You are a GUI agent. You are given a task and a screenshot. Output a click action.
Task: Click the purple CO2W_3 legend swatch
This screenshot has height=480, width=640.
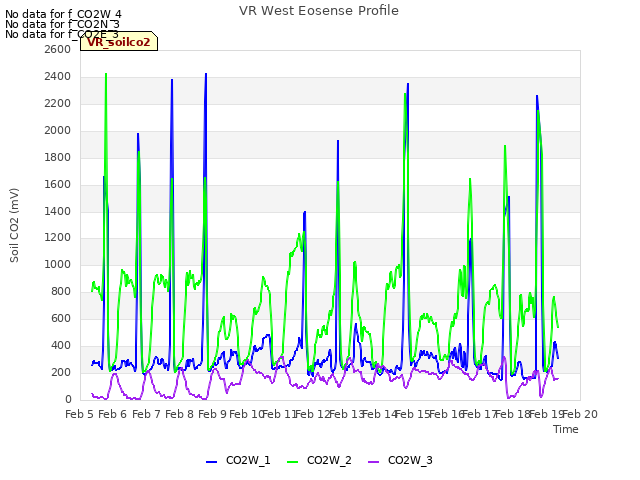(373, 462)
